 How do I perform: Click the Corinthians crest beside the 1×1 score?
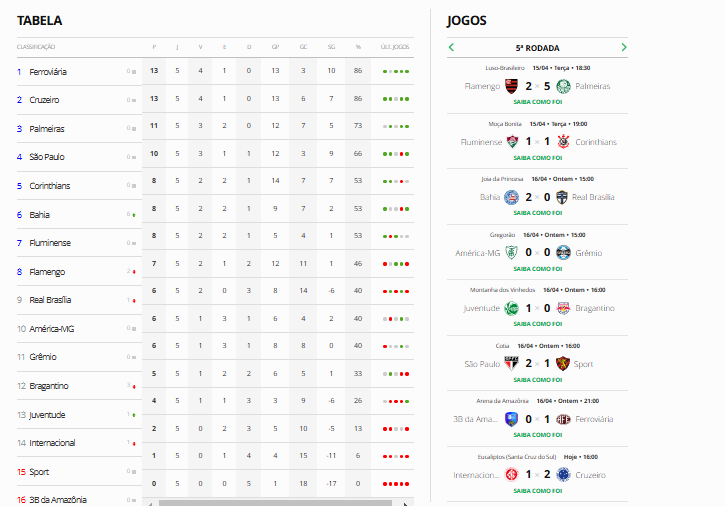point(563,142)
